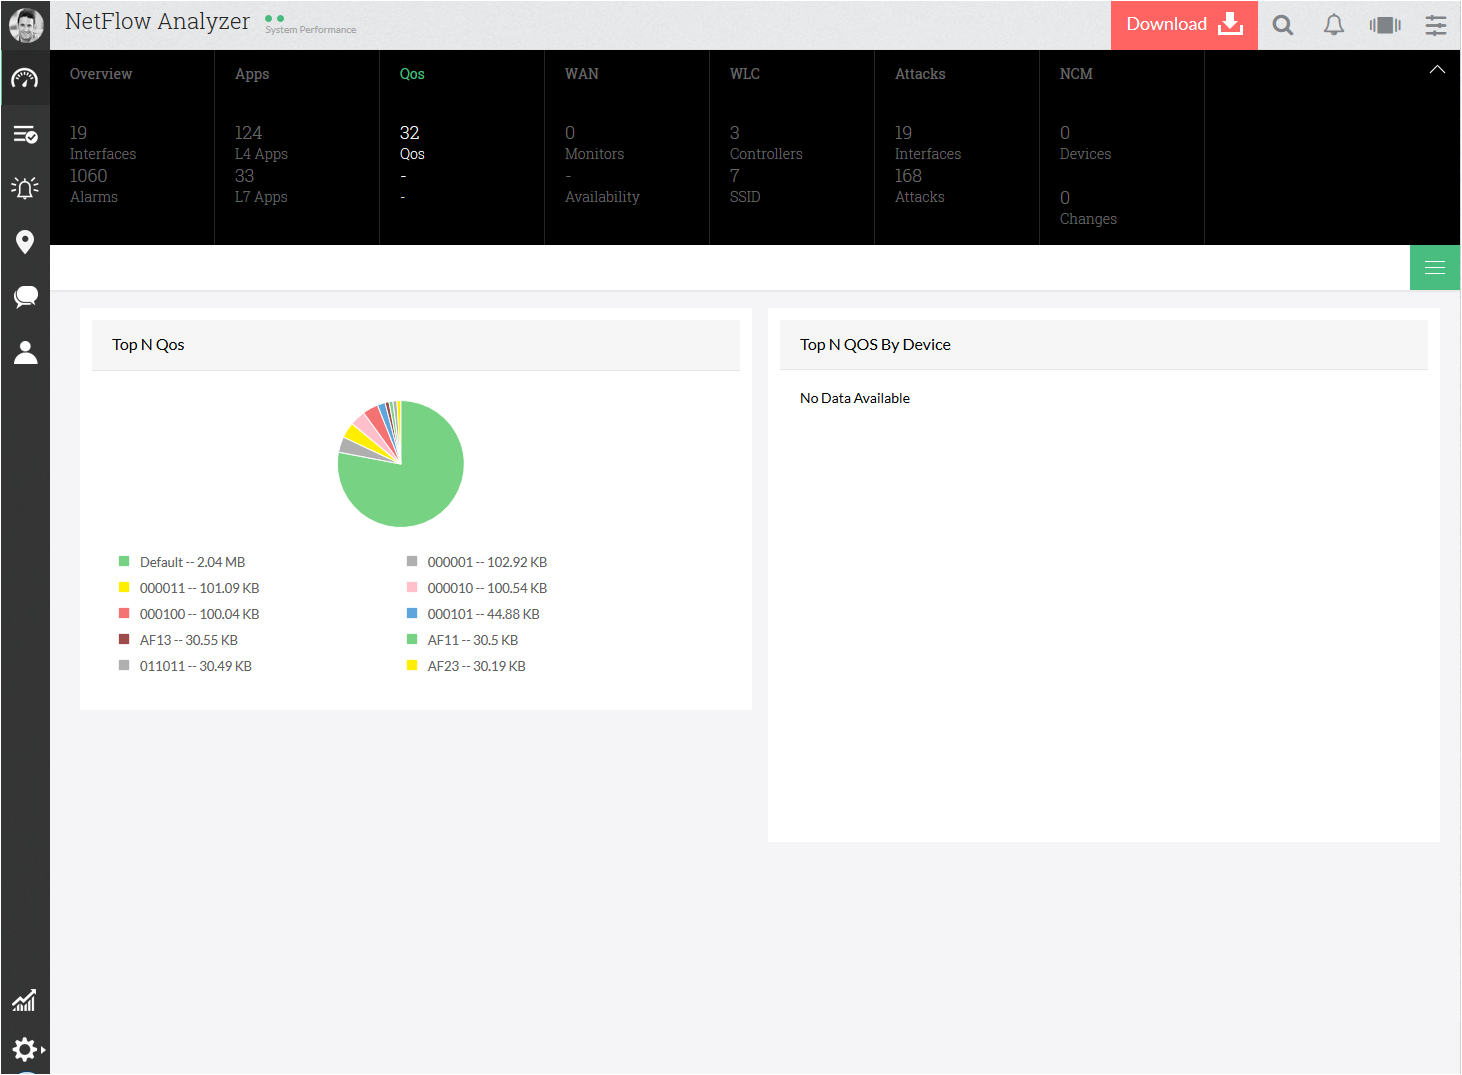
Task: Select the Qos tab
Action: point(412,74)
